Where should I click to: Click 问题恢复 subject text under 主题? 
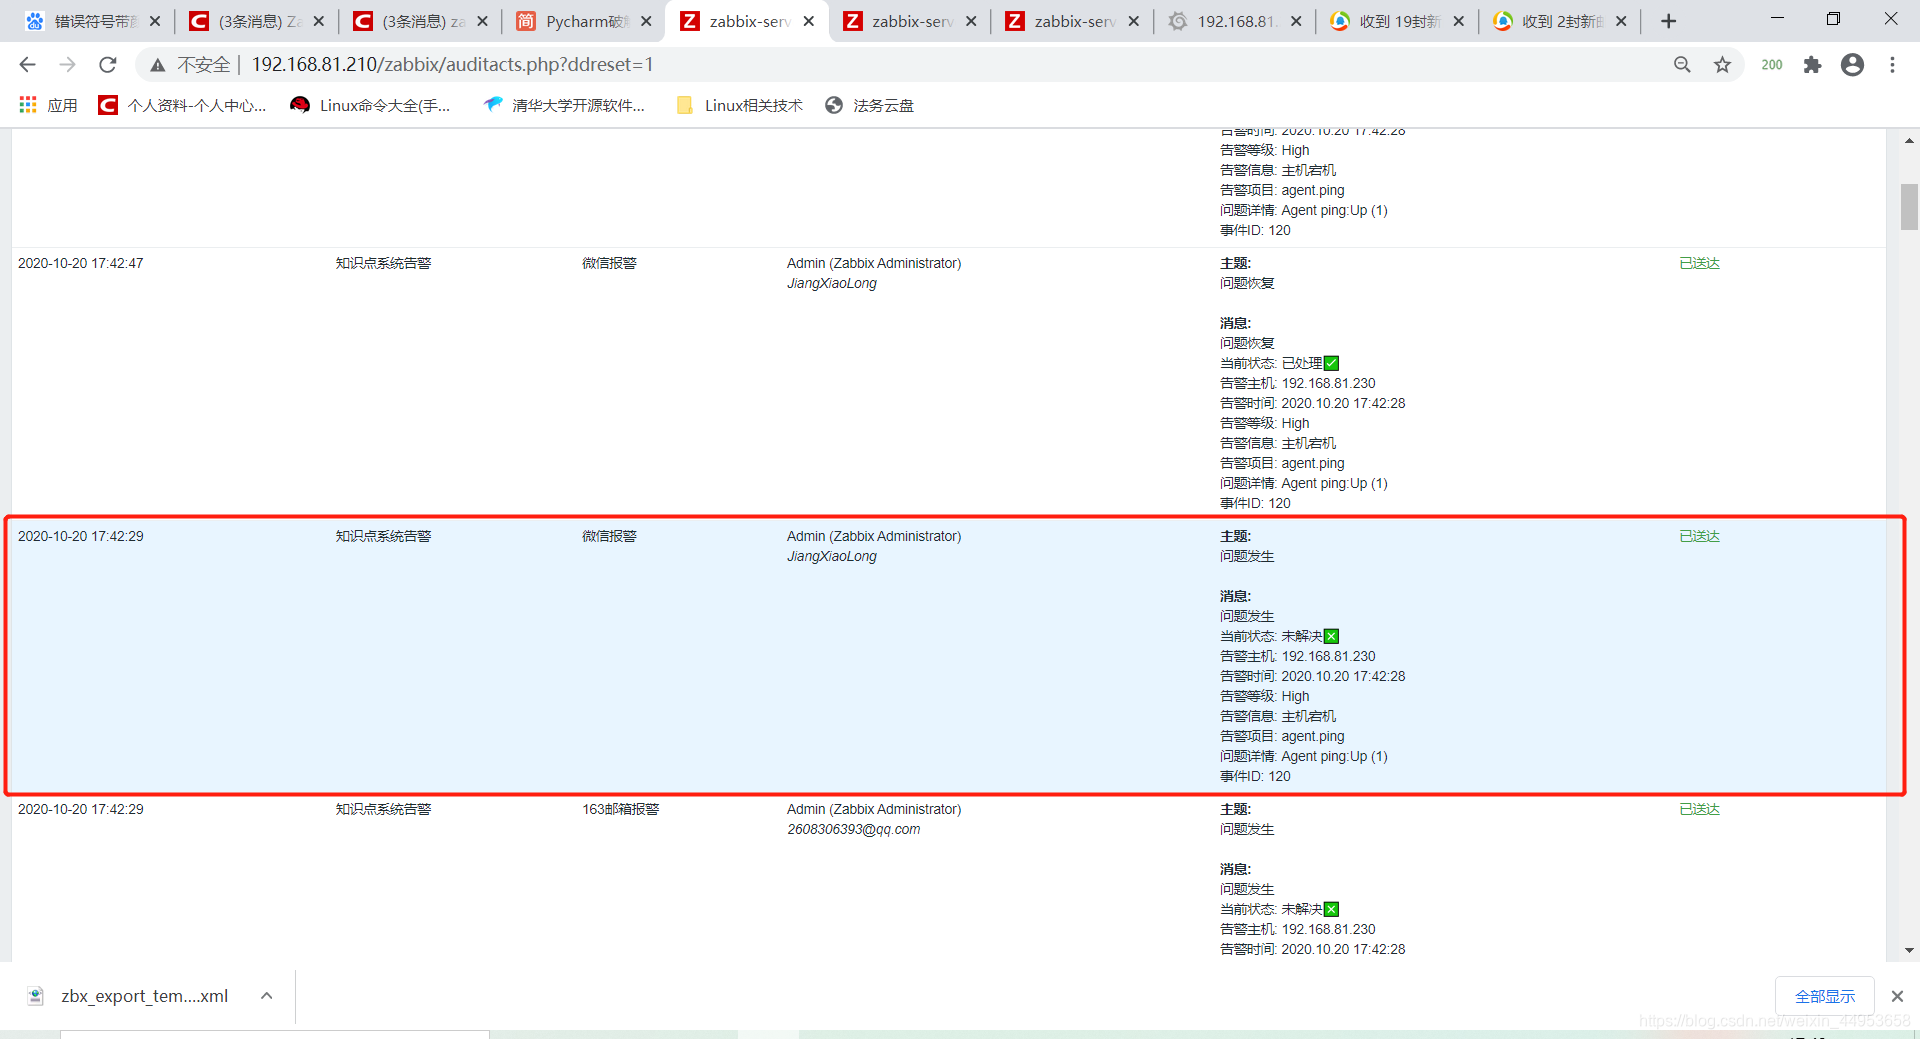click(x=1247, y=283)
